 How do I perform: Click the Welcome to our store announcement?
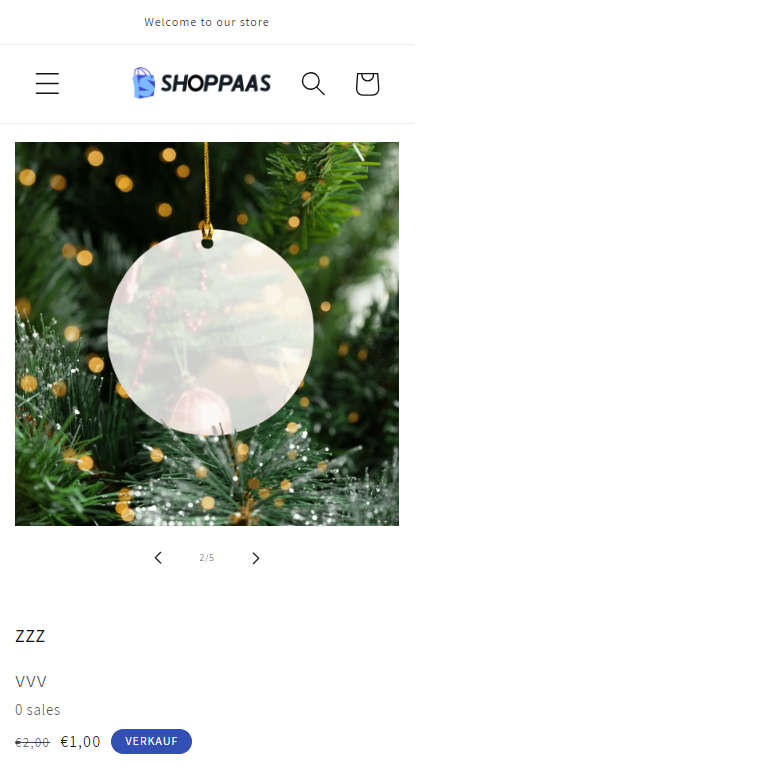pyautogui.click(x=207, y=22)
